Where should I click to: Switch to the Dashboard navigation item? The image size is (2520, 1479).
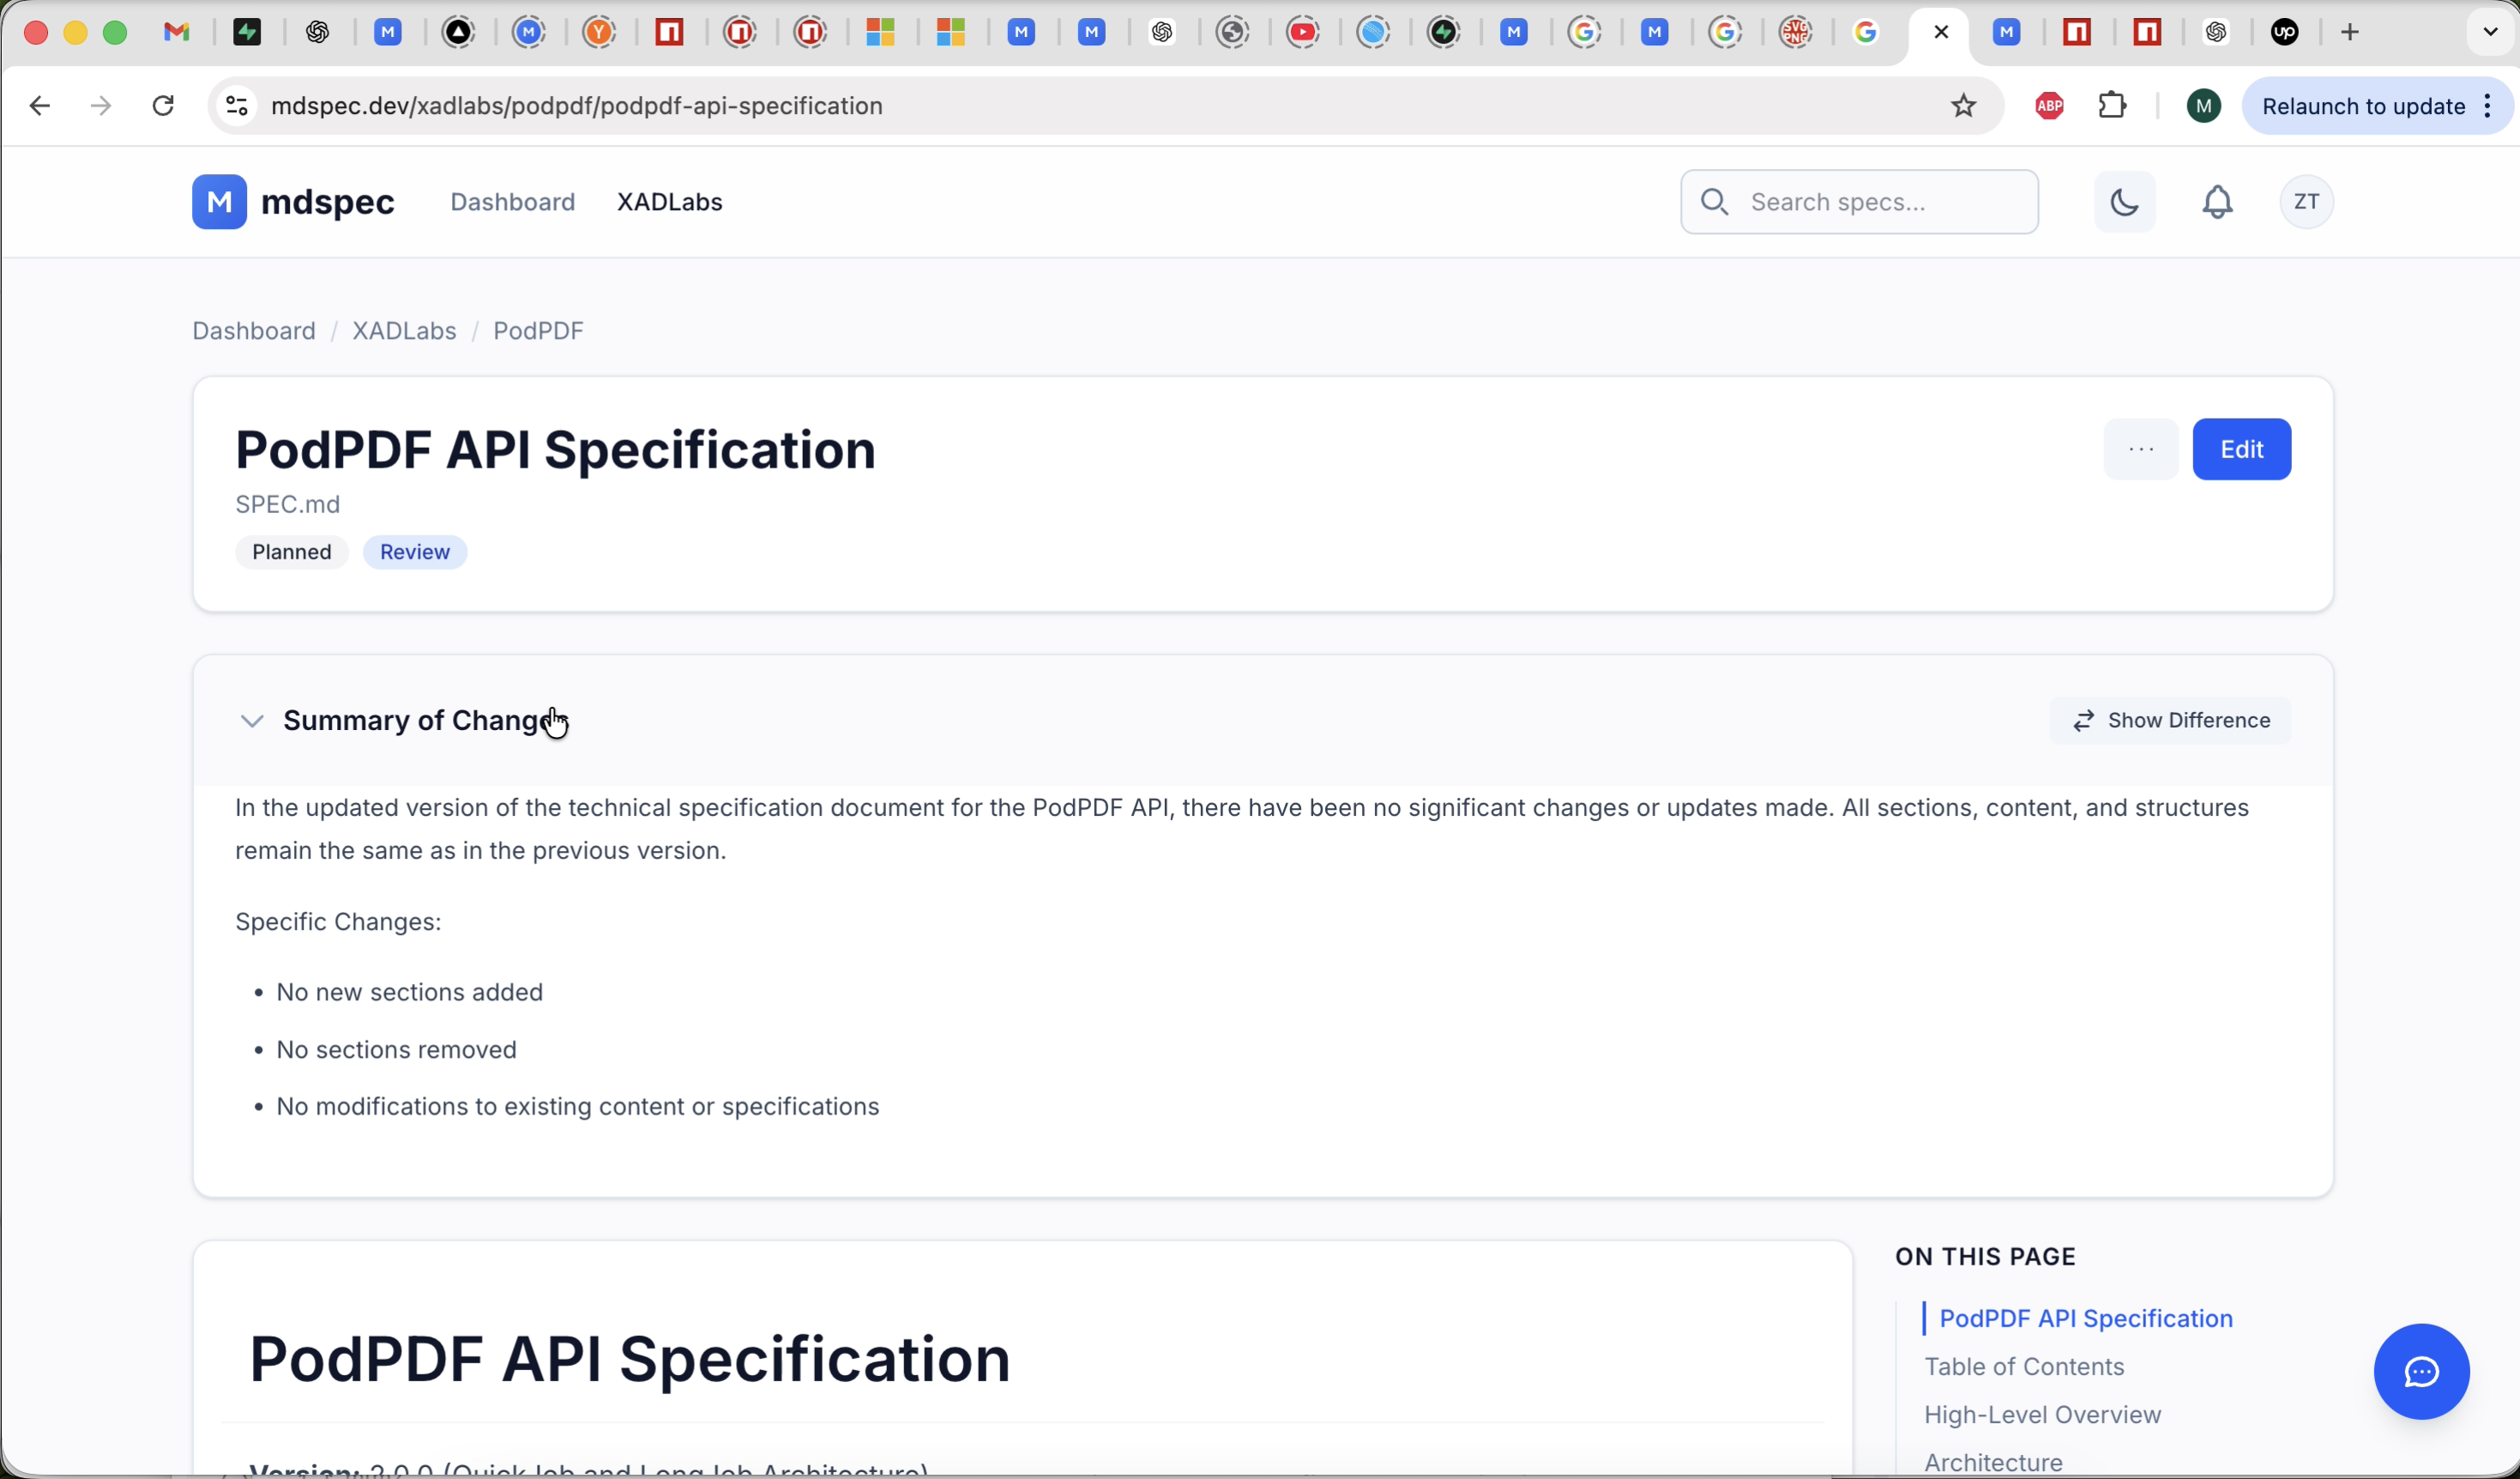tap(512, 201)
